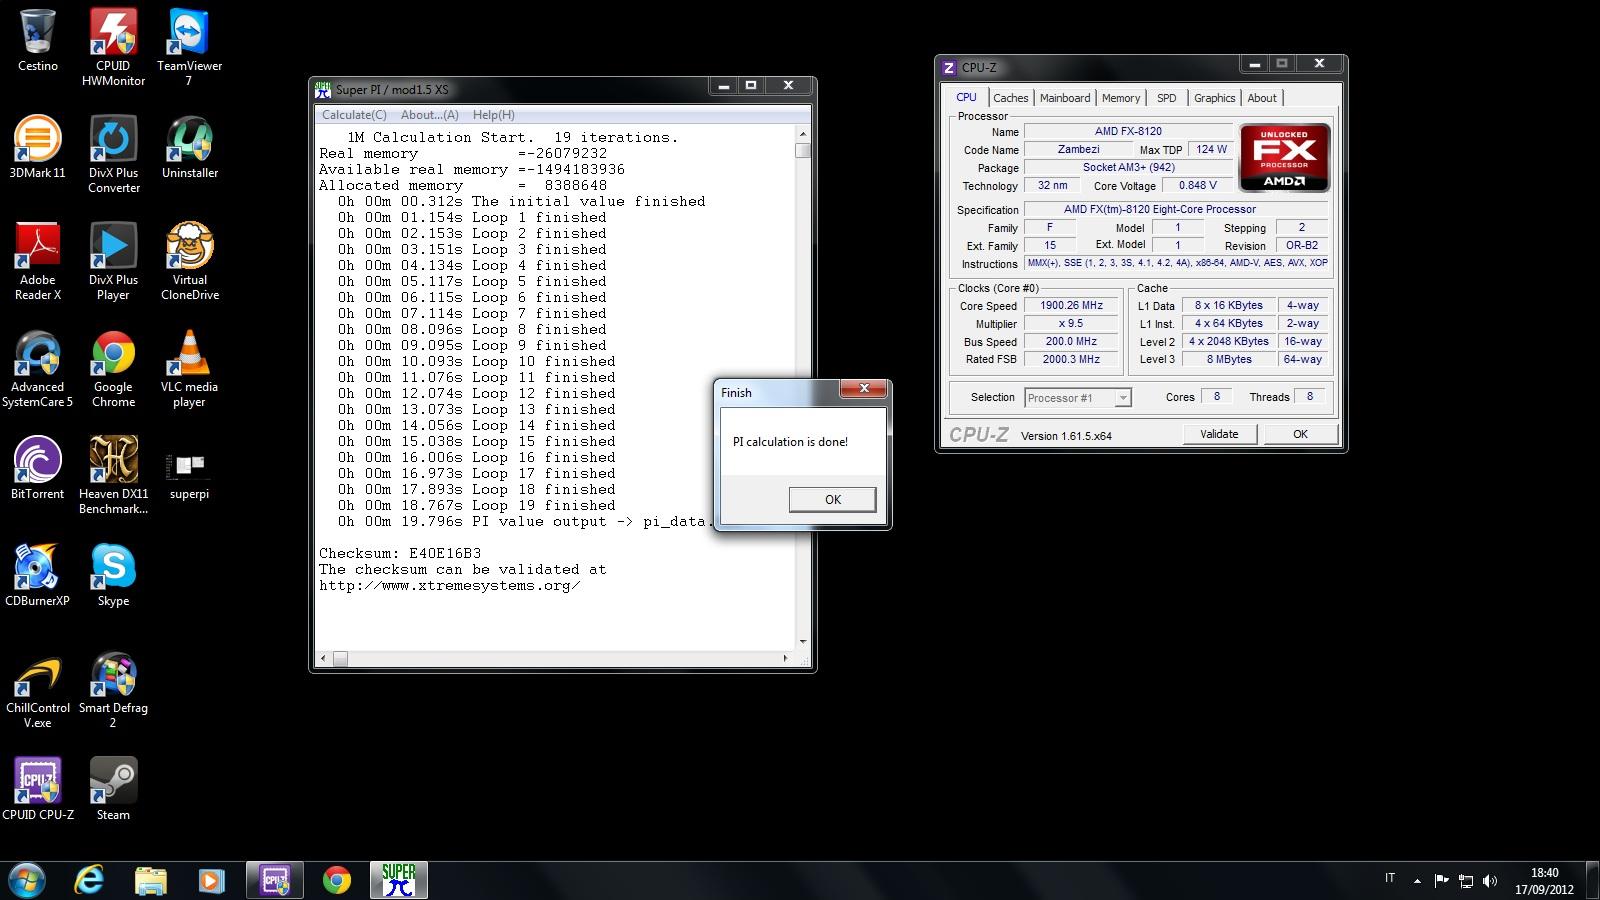Open ChillControl V.exe desktop icon
1600x900 pixels.
[38, 689]
